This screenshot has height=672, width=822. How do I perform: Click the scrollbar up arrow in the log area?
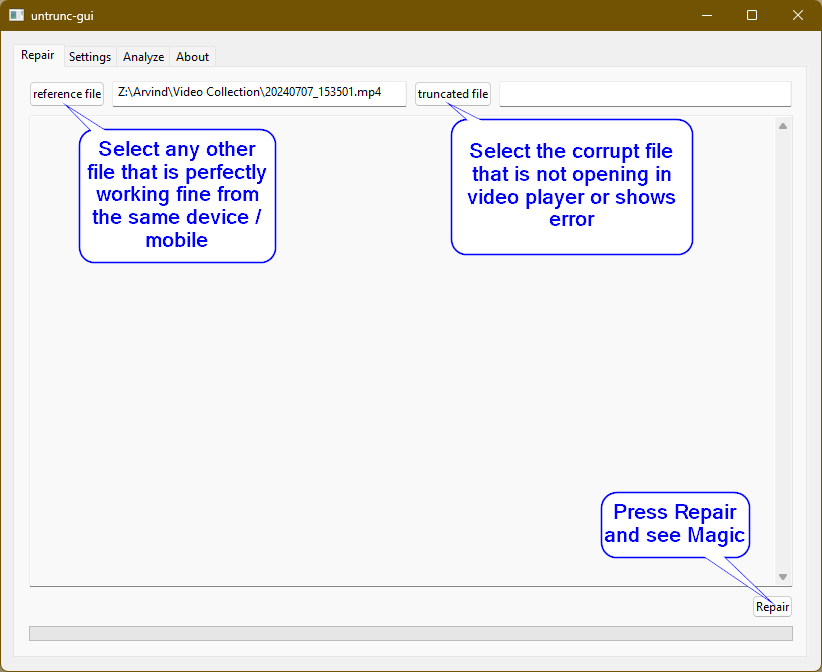click(x=783, y=126)
